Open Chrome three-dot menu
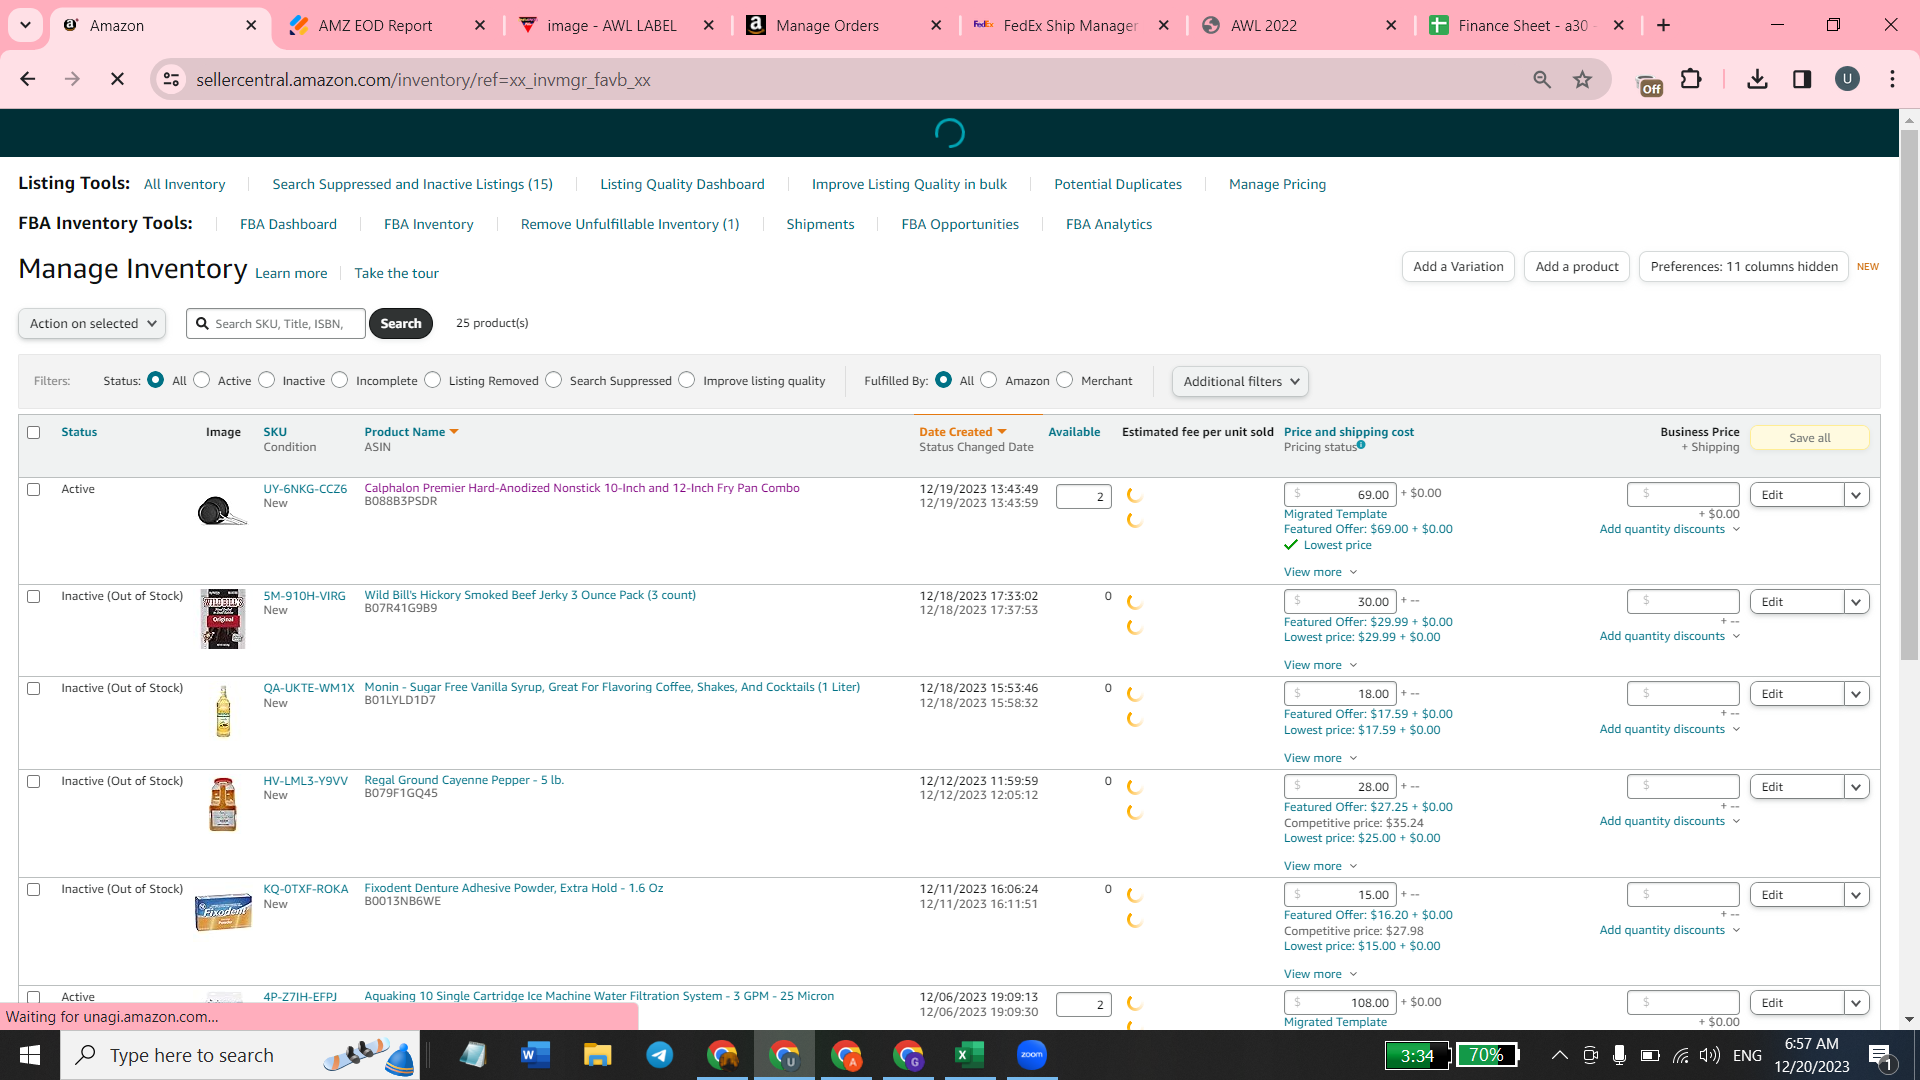This screenshot has width=1920, height=1080. coord(1892,79)
